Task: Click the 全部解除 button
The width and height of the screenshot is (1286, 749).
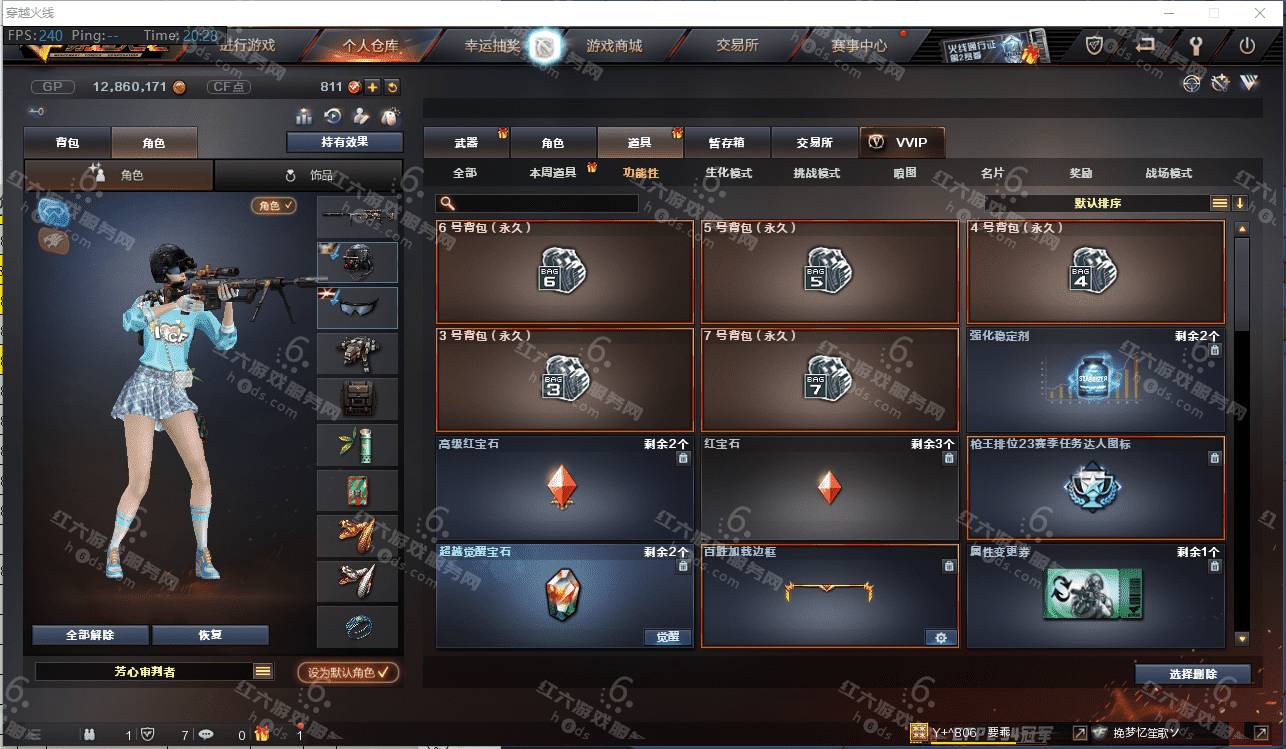Action: tap(90, 635)
